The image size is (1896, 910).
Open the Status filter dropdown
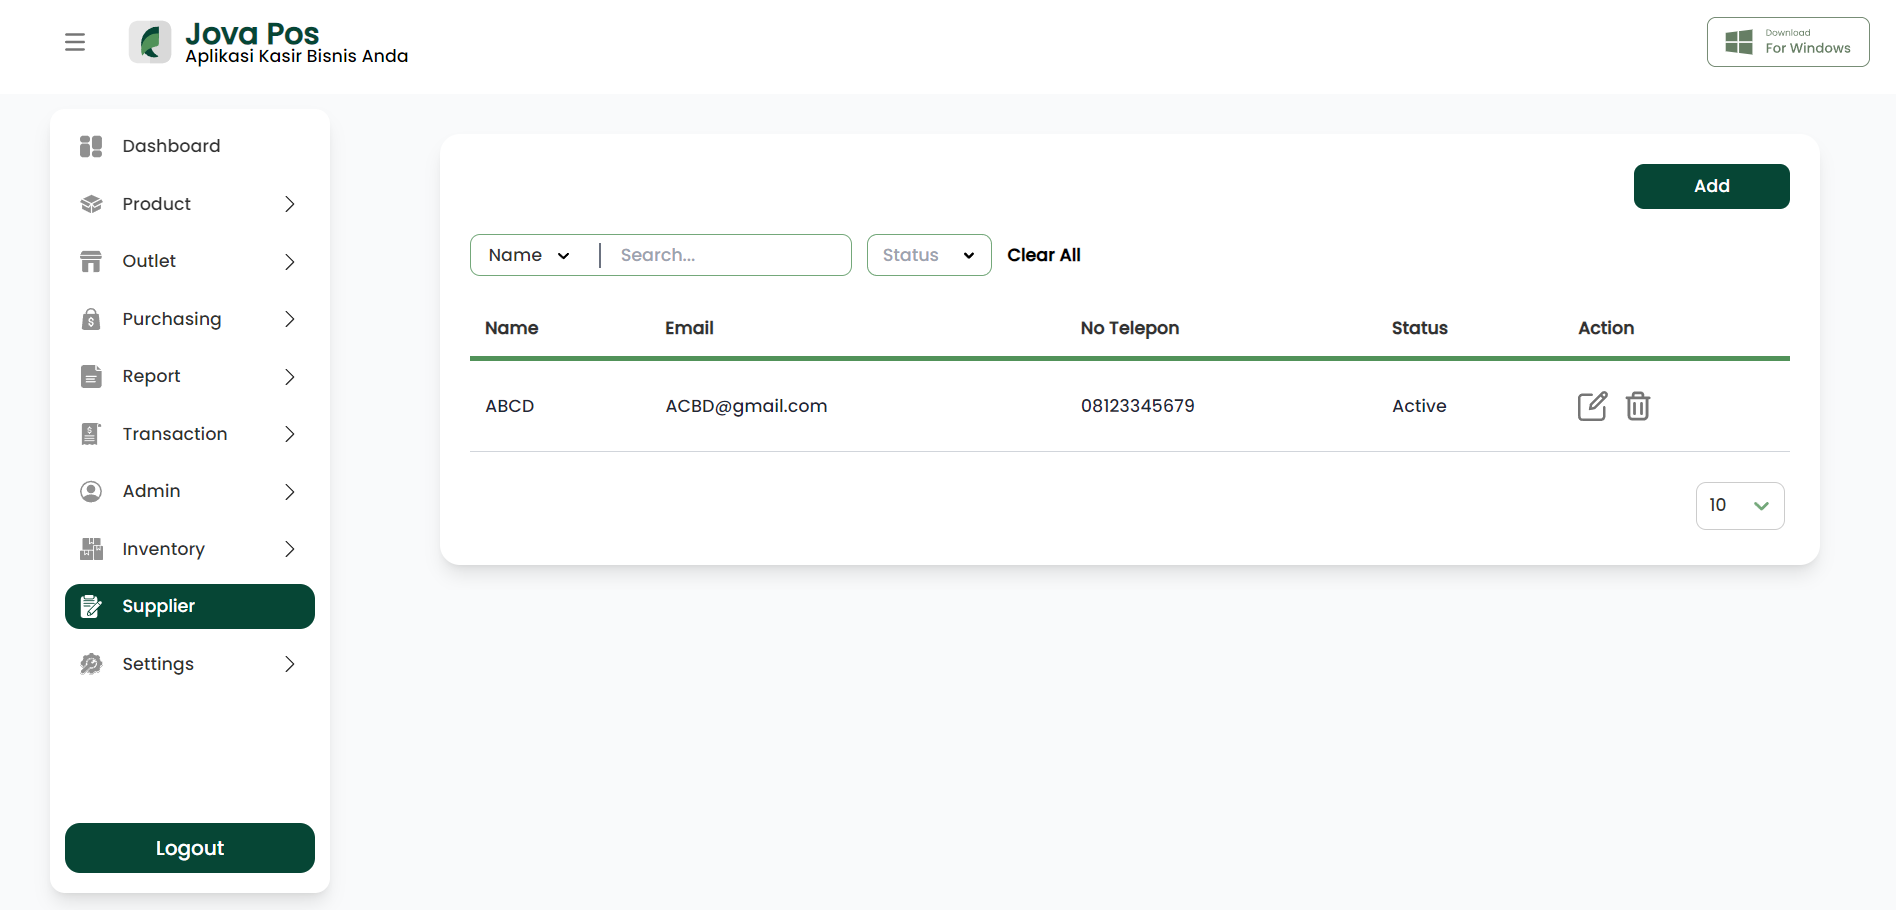[929, 255]
